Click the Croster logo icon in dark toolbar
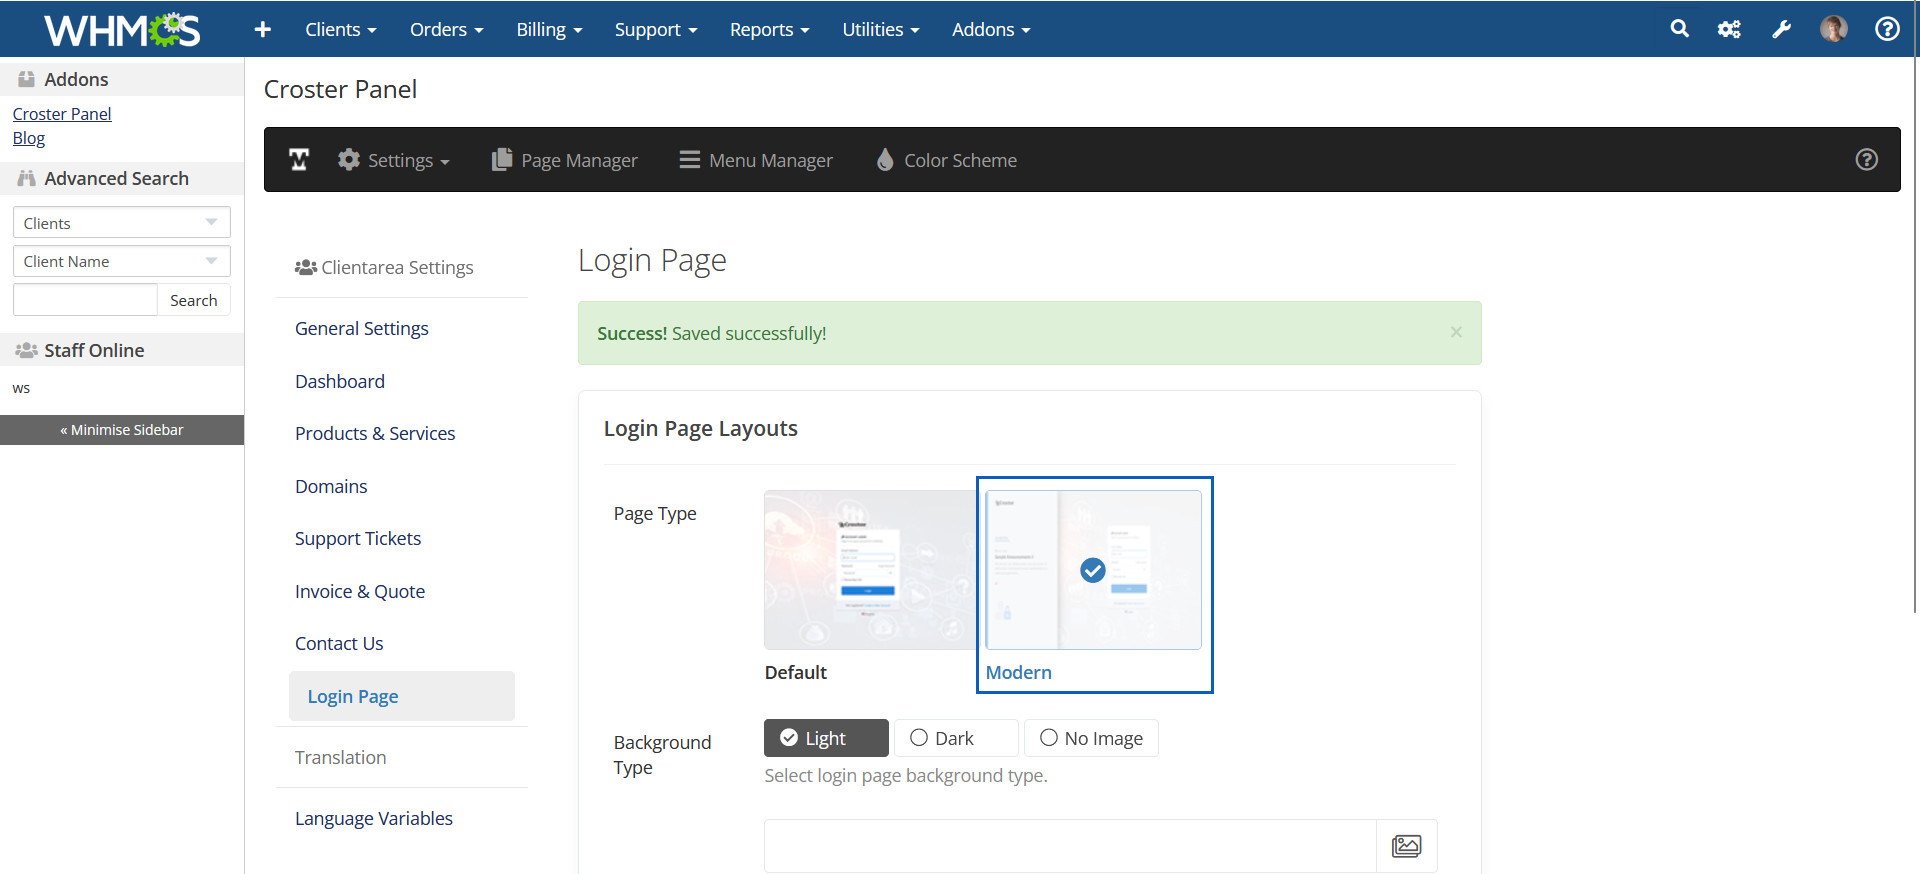 [x=299, y=160]
